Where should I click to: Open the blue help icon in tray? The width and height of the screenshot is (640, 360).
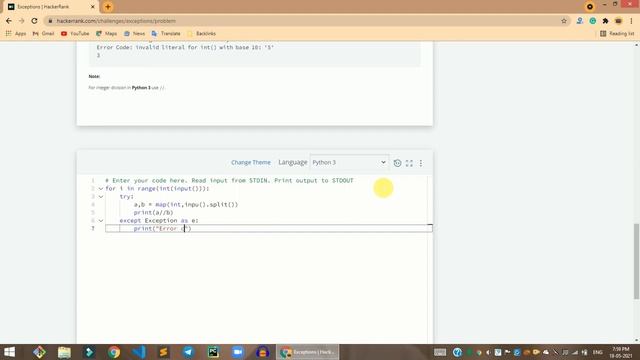(x=457, y=352)
